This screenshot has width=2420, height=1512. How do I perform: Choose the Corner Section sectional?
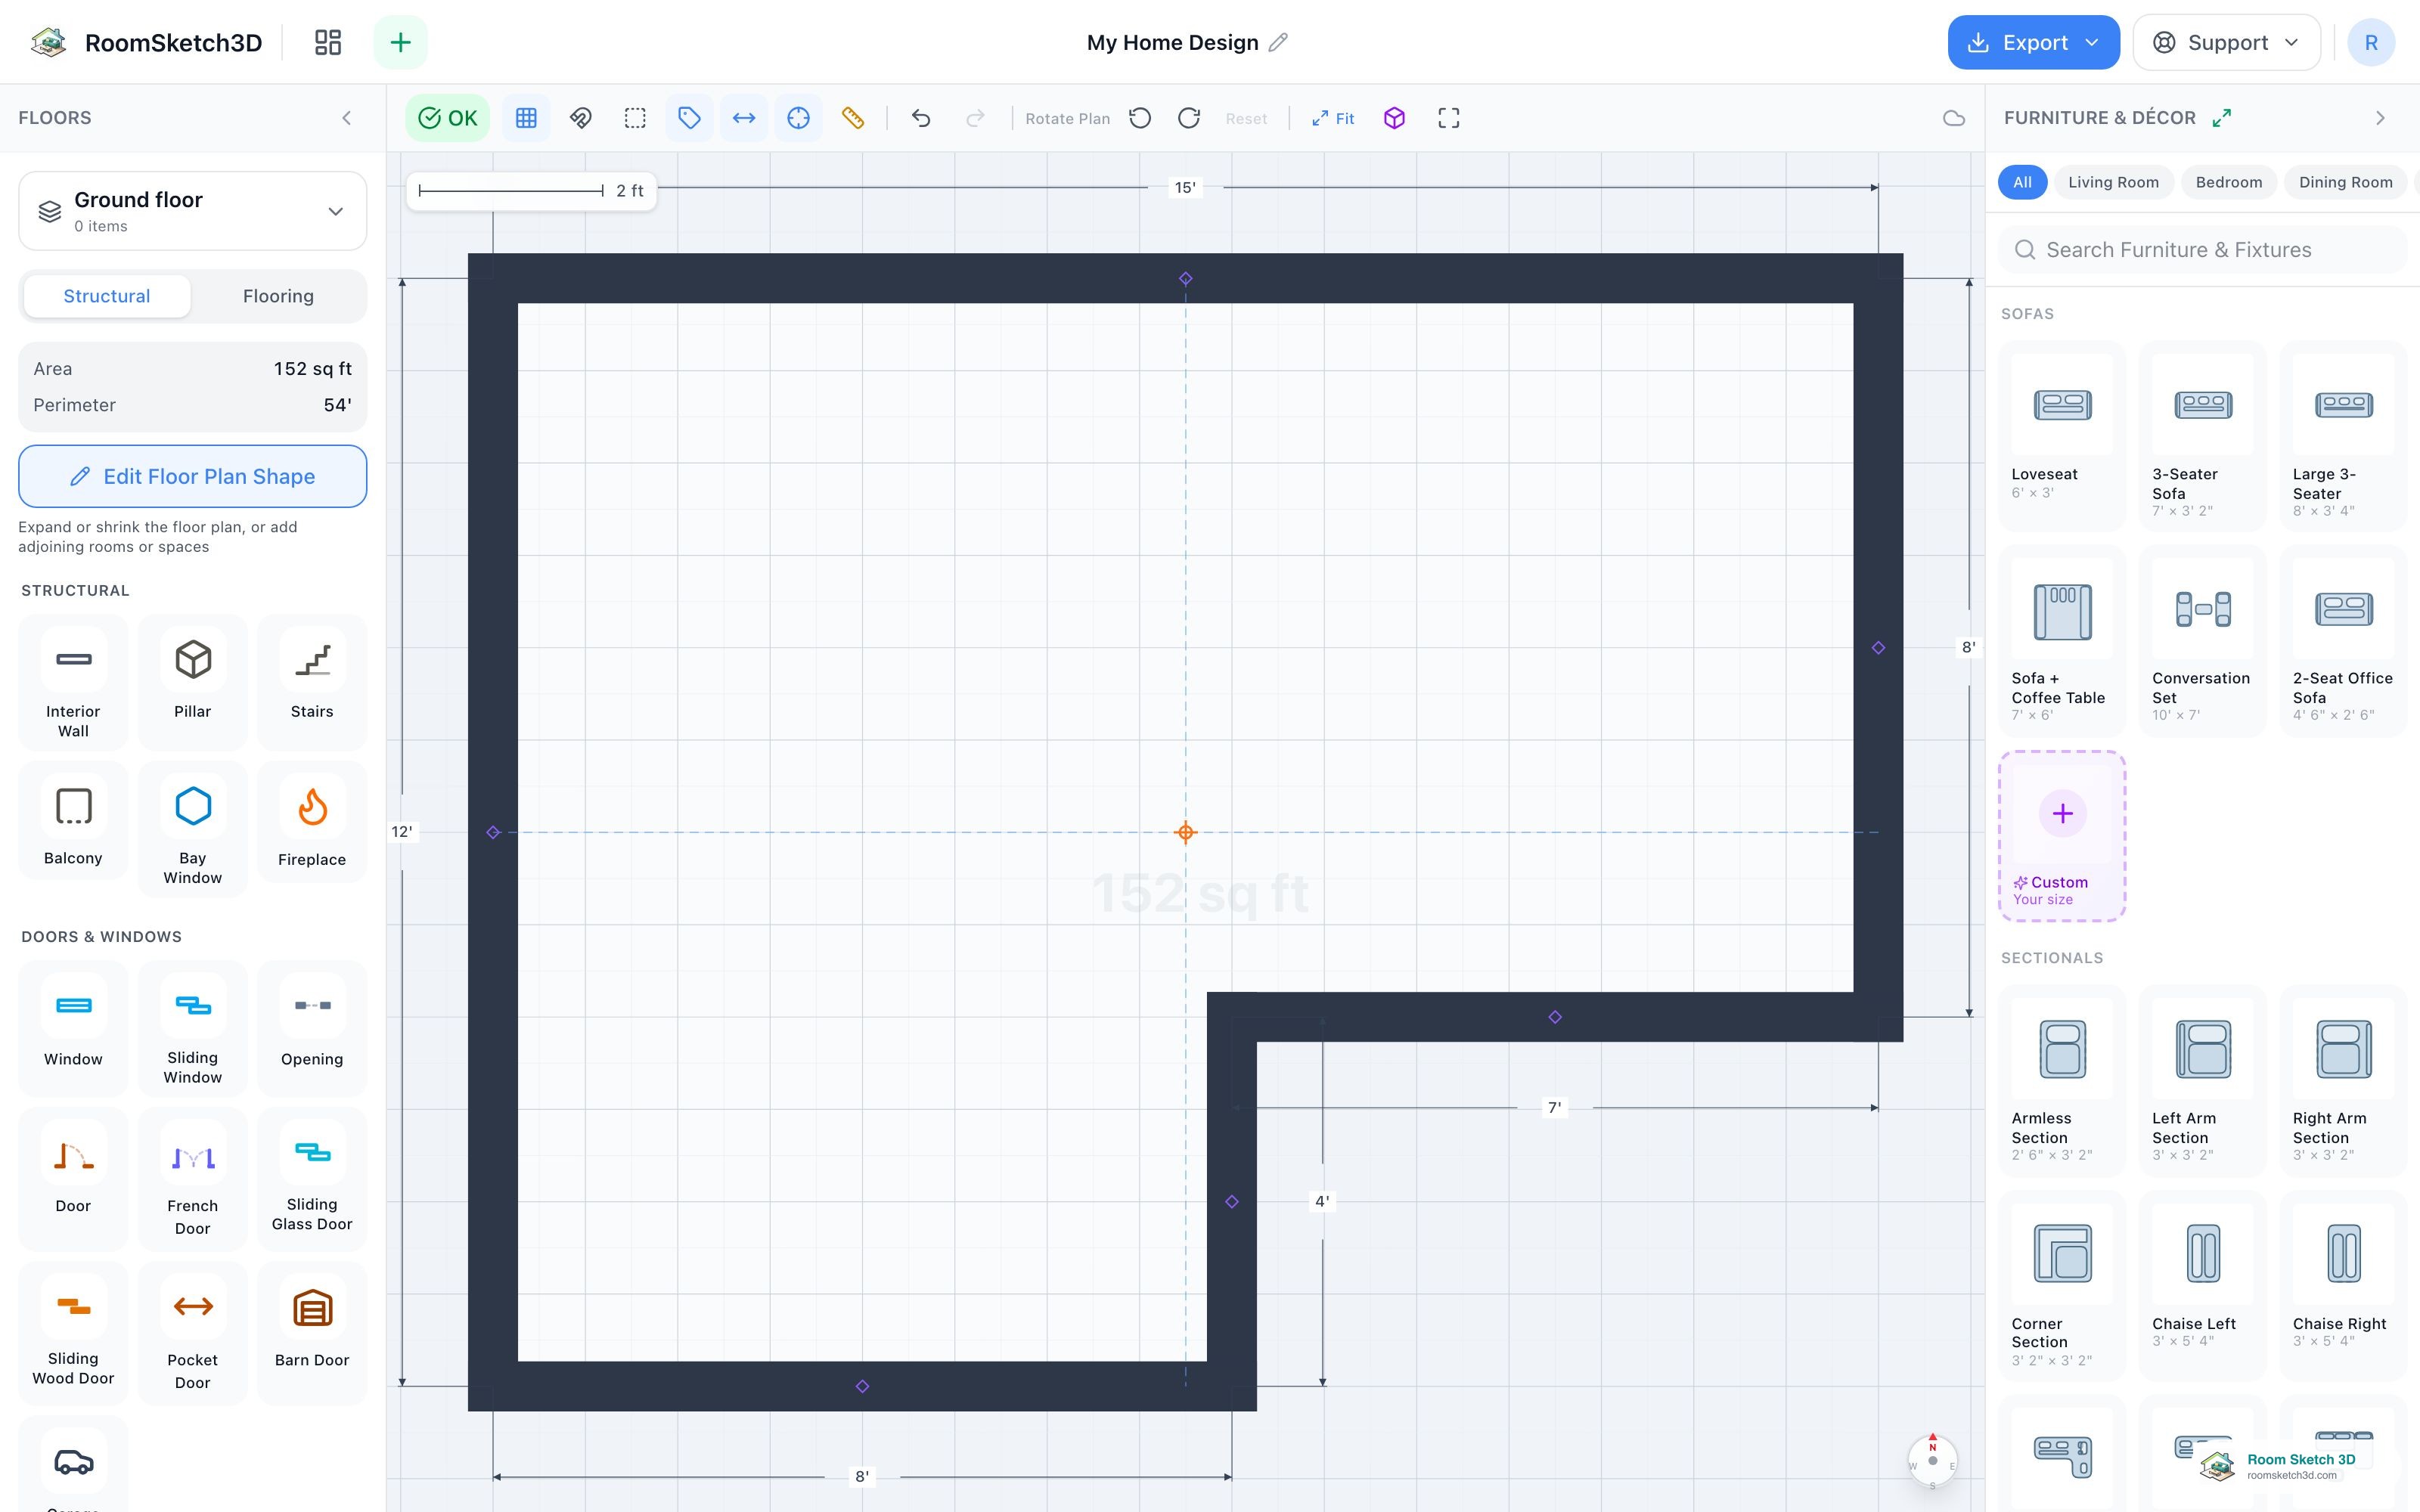pos(2062,1286)
